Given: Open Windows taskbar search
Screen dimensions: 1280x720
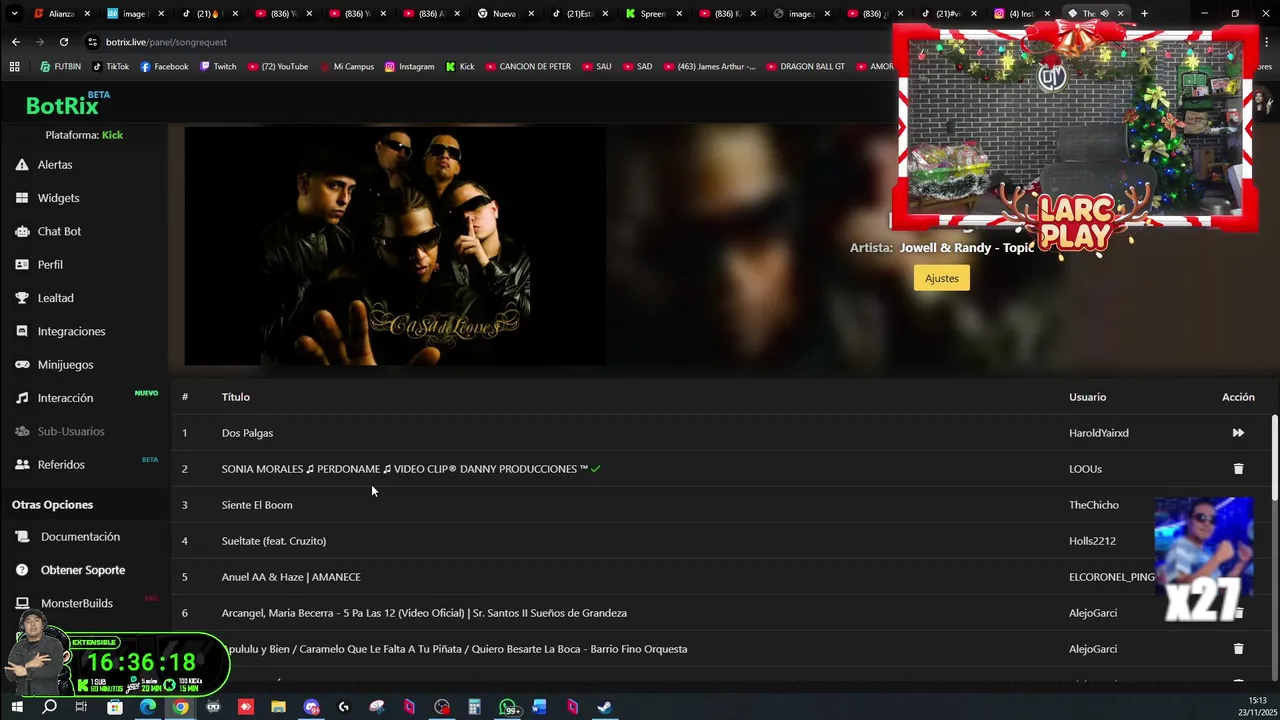Looking at the screenshot, I should pyautogui.click(x=49, y=707).
